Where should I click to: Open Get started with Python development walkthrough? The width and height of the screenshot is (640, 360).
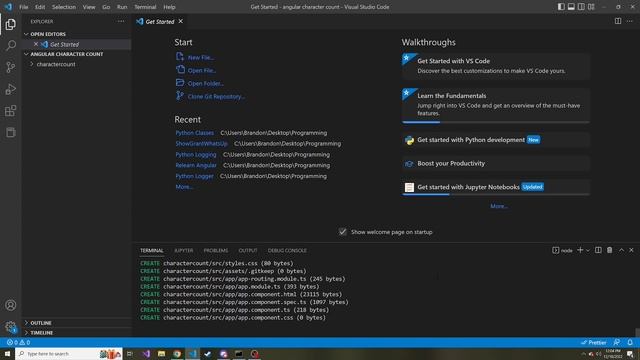(x=496, y=140)
